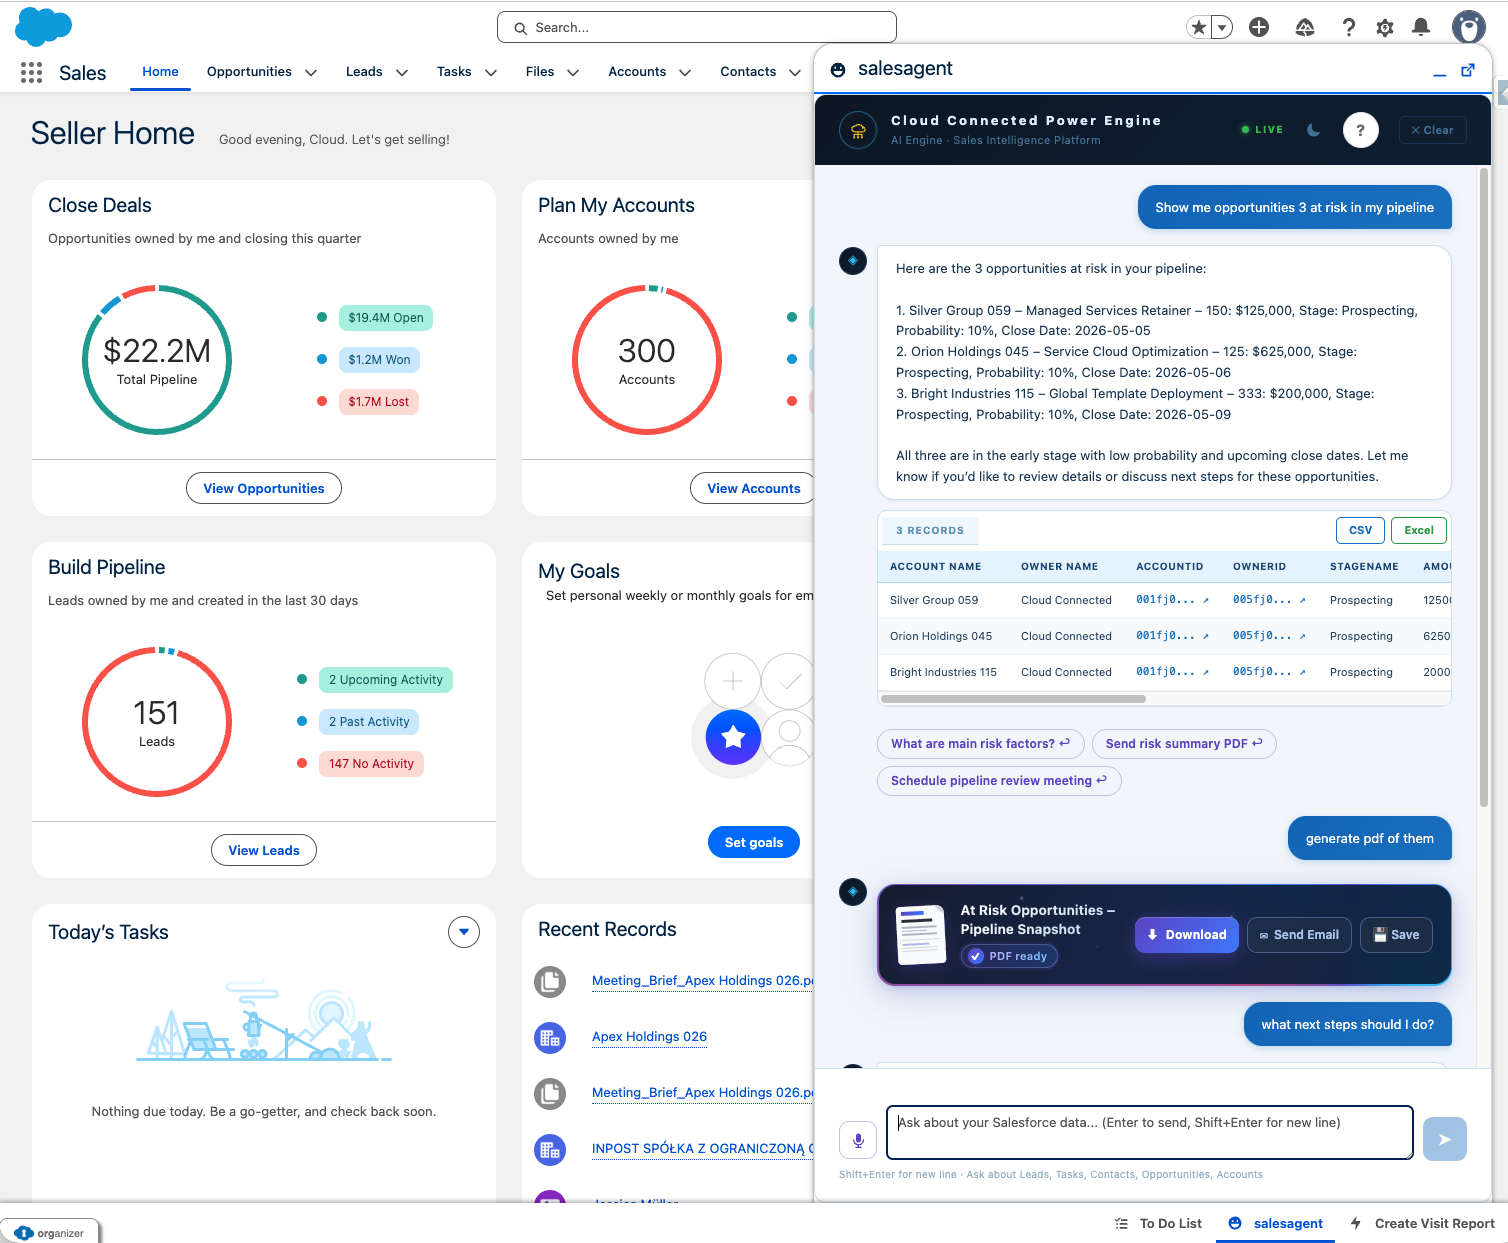Click 'Schedule pipeline review meeting' suggestion
Viewport: 1508px width, 1243px height.
click(x=999, y=780)
